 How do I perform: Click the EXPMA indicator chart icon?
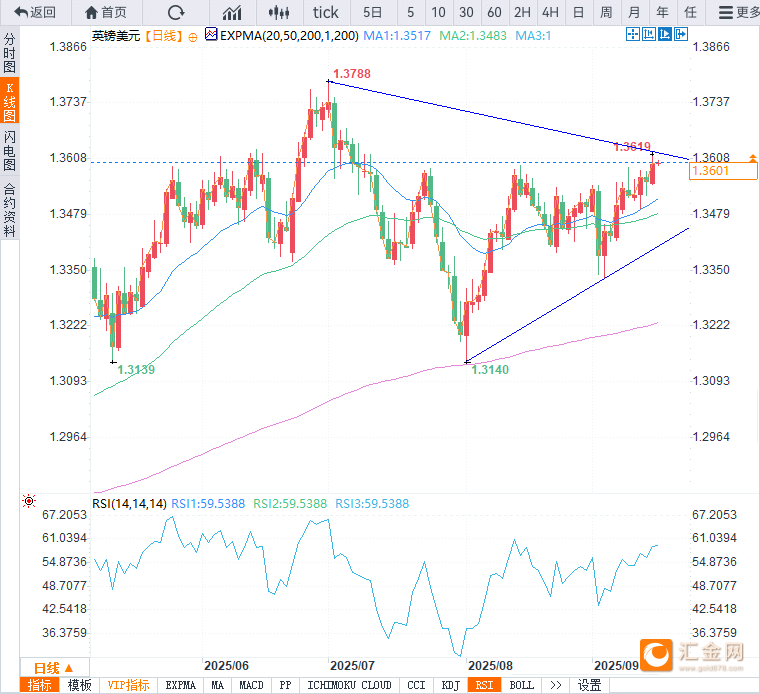pyautogui.click(x=211, y=34)
